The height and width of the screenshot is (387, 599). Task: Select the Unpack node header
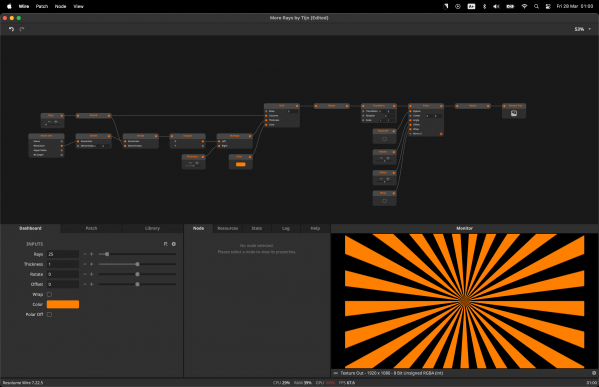pyautogui.click(x=187, y=136)
